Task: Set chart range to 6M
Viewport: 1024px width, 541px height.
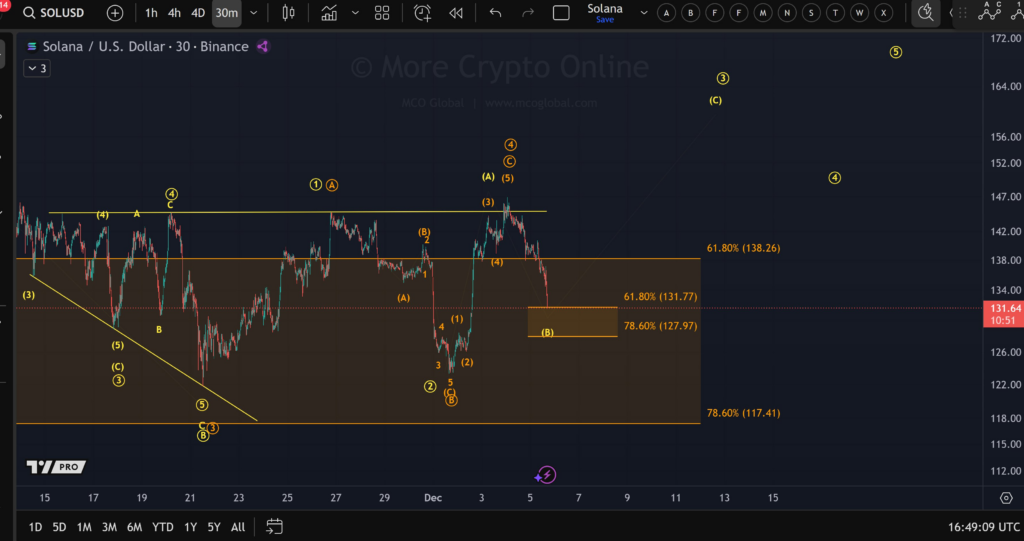Action: click(x=135, y=527)
